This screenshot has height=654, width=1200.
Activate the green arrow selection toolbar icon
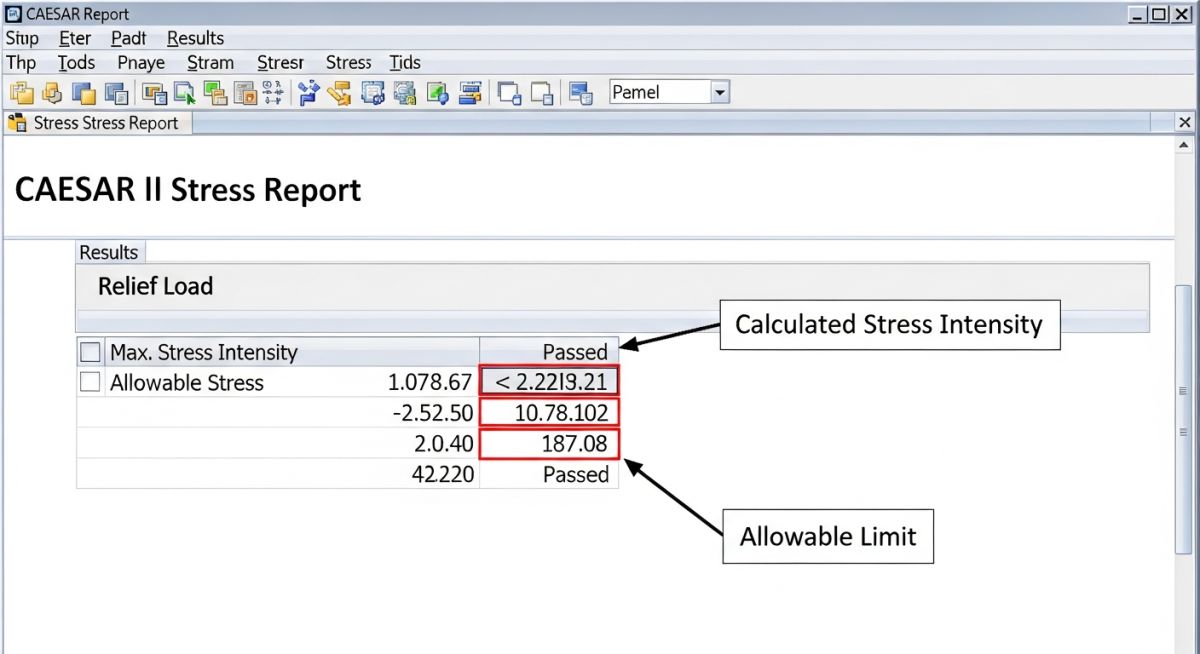[x=188, y=92]
